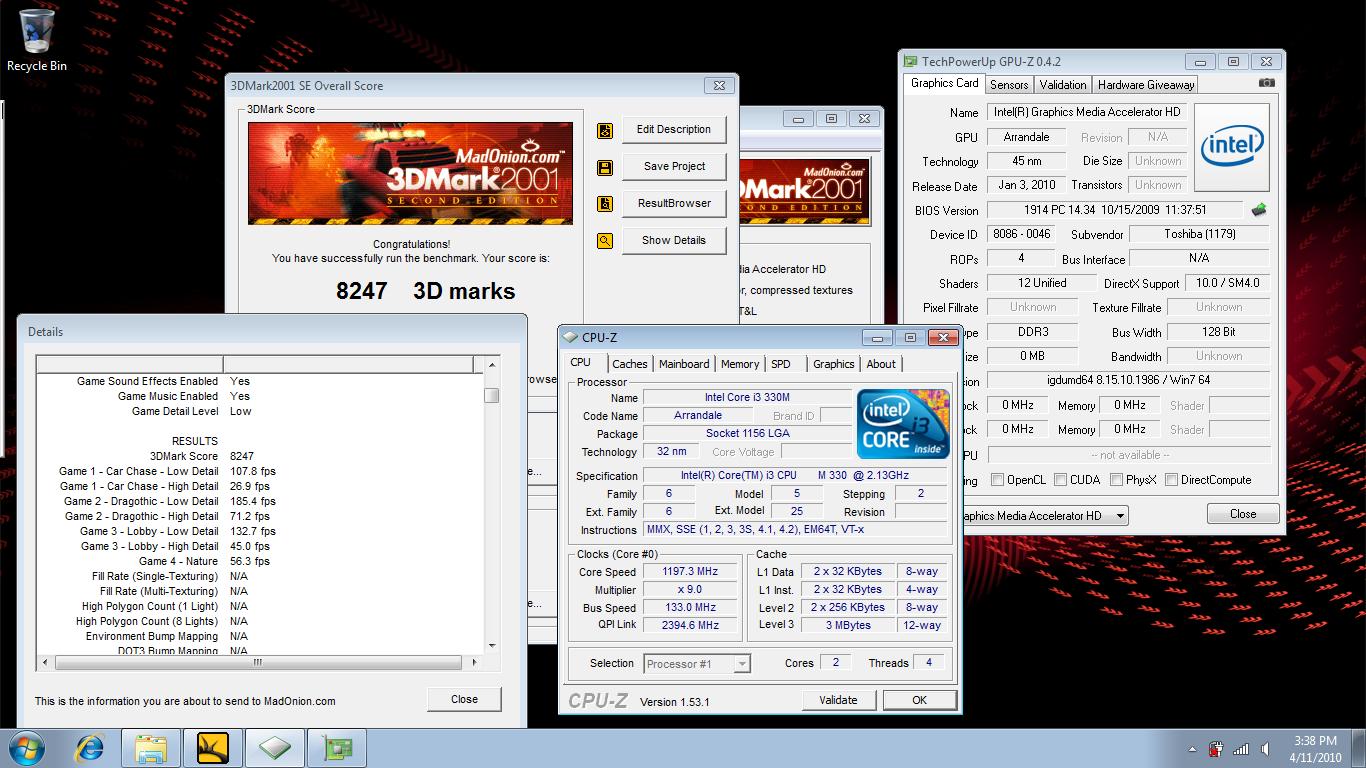Switch to the Mainboard tab in CPU-Z
Screen dimensions: 1366x768
684,364
